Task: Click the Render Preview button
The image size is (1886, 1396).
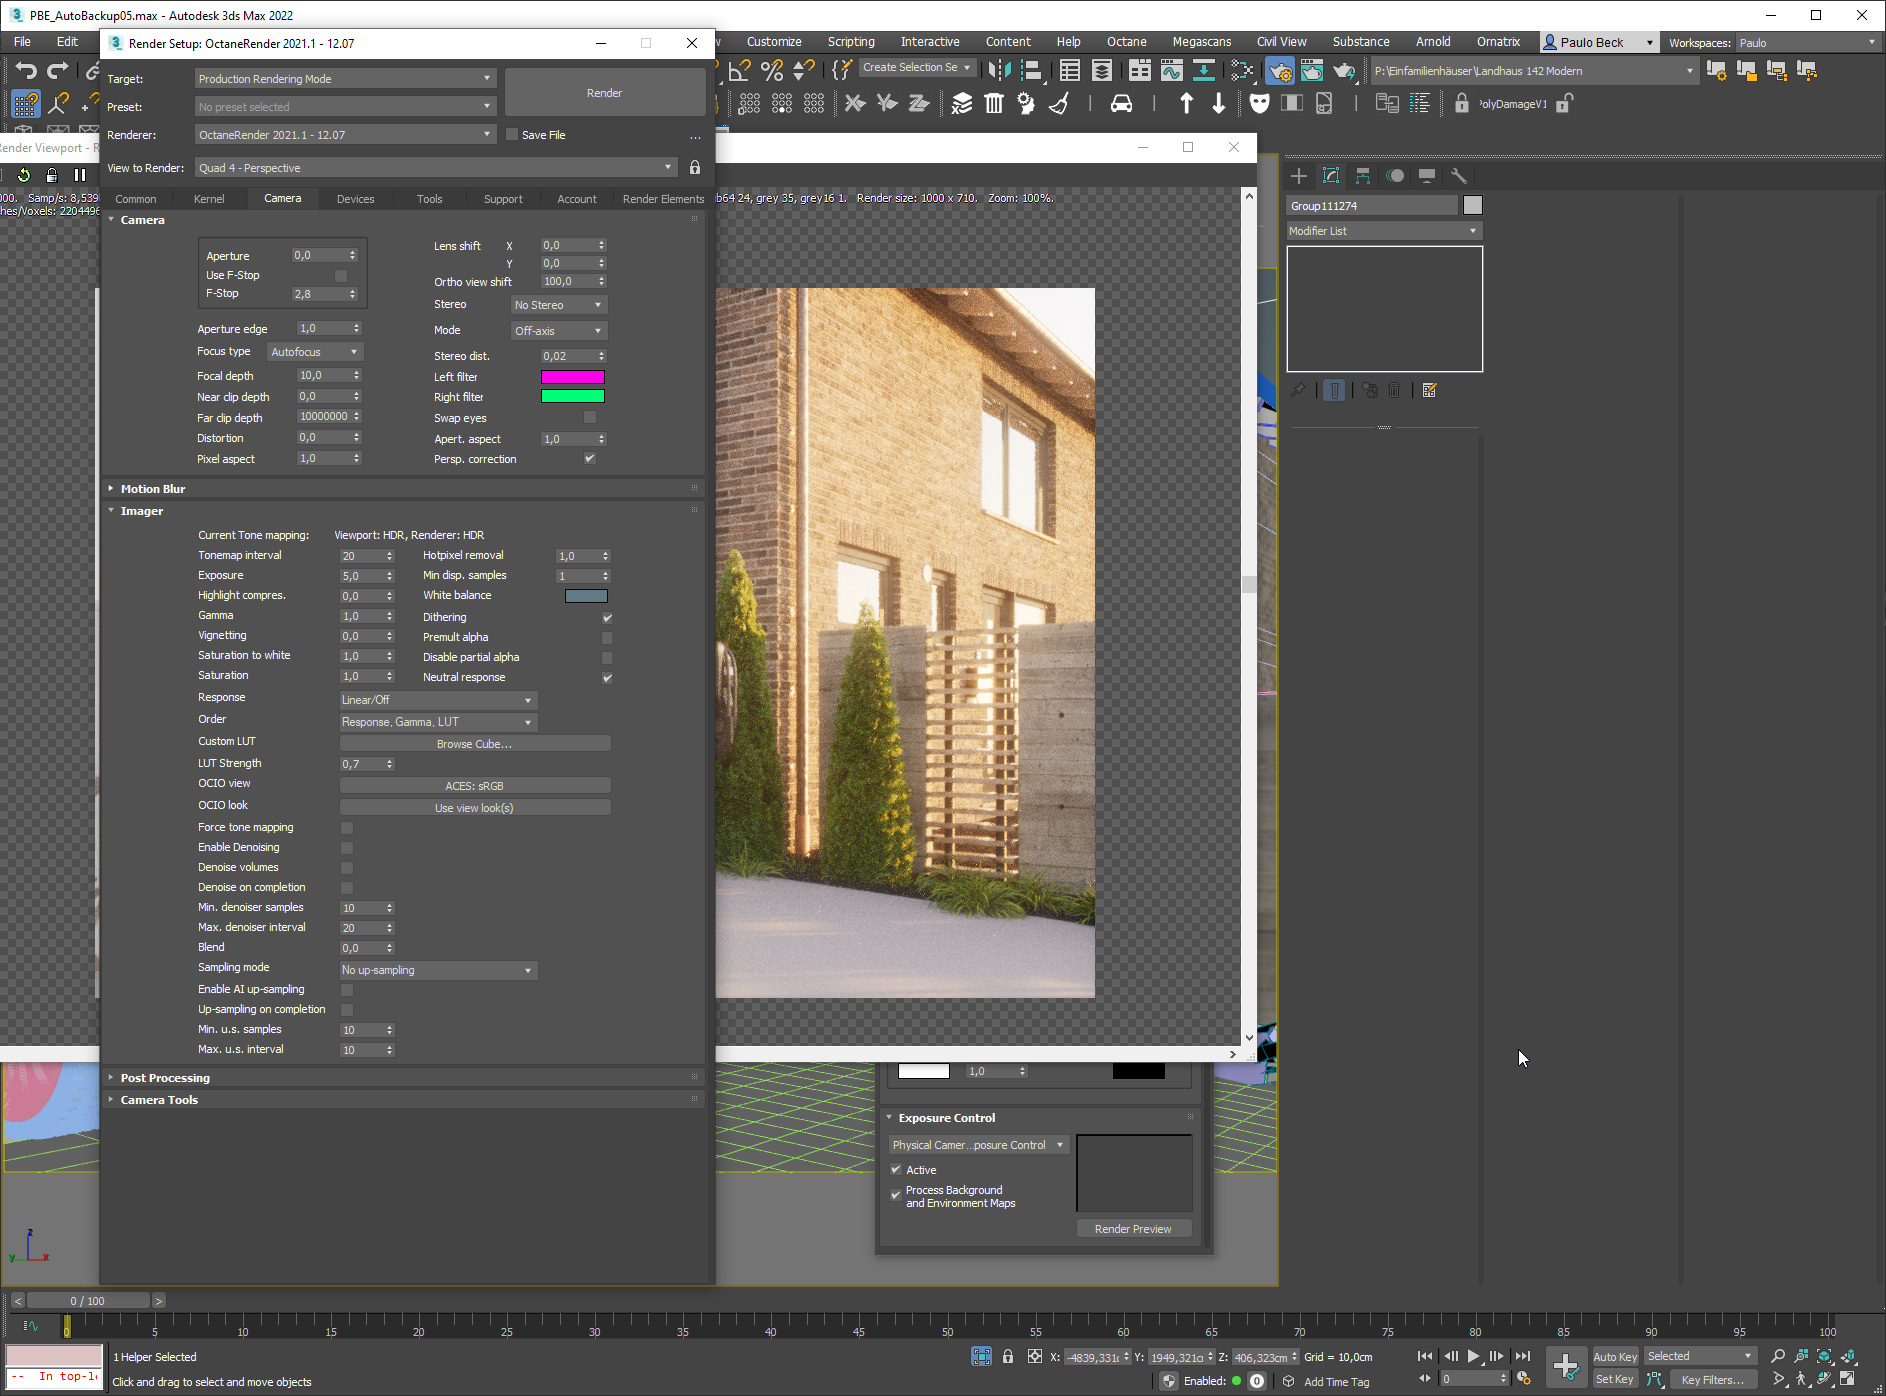Action: pyautogui.click(x=1133, y=1229)
